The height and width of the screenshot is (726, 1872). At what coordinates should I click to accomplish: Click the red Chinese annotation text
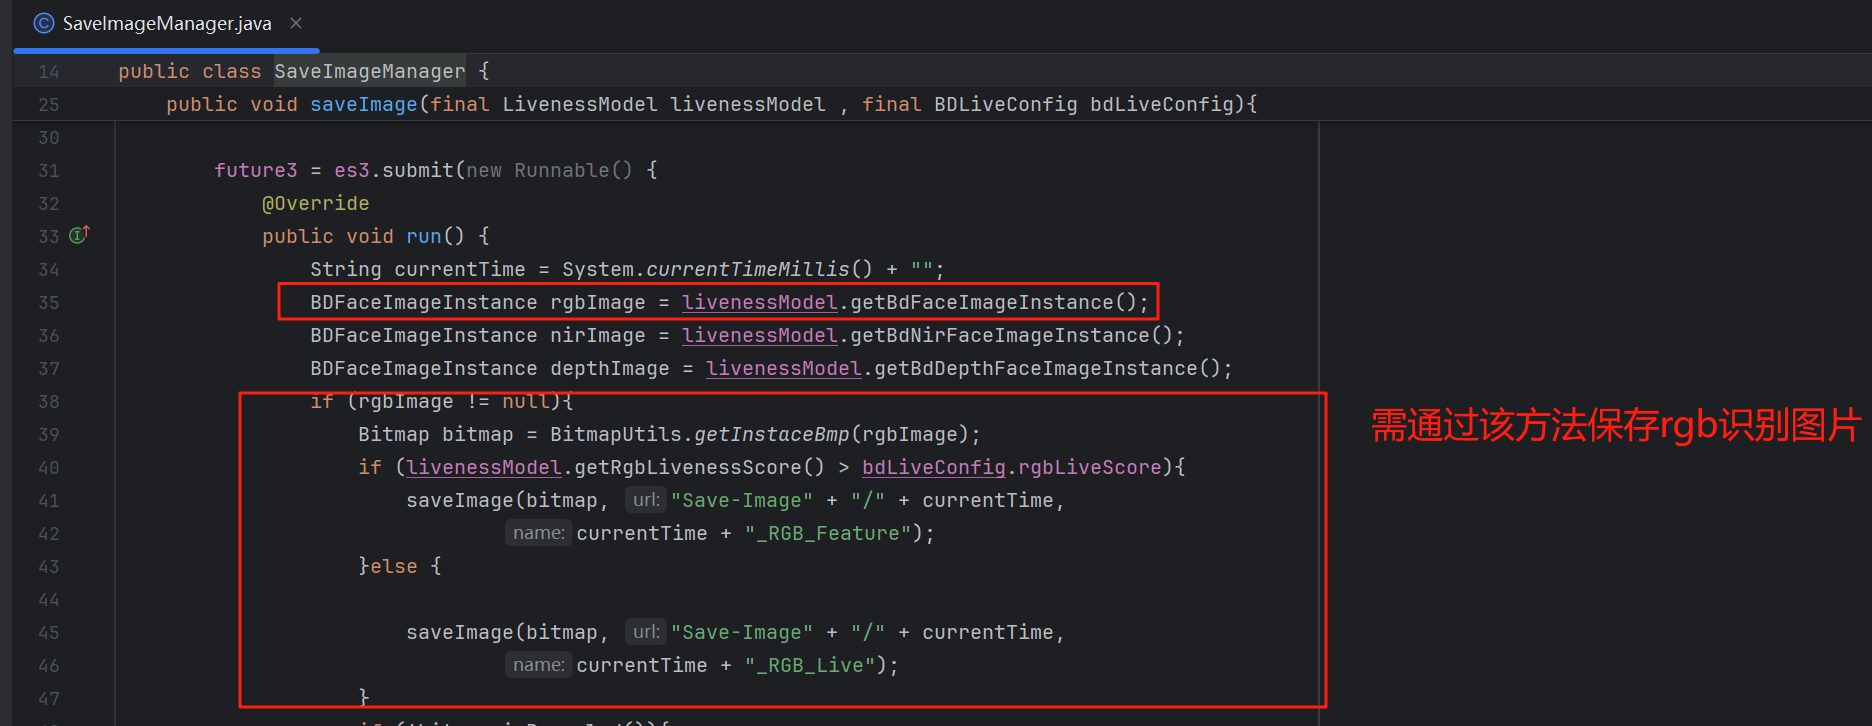coord(1614,426)
